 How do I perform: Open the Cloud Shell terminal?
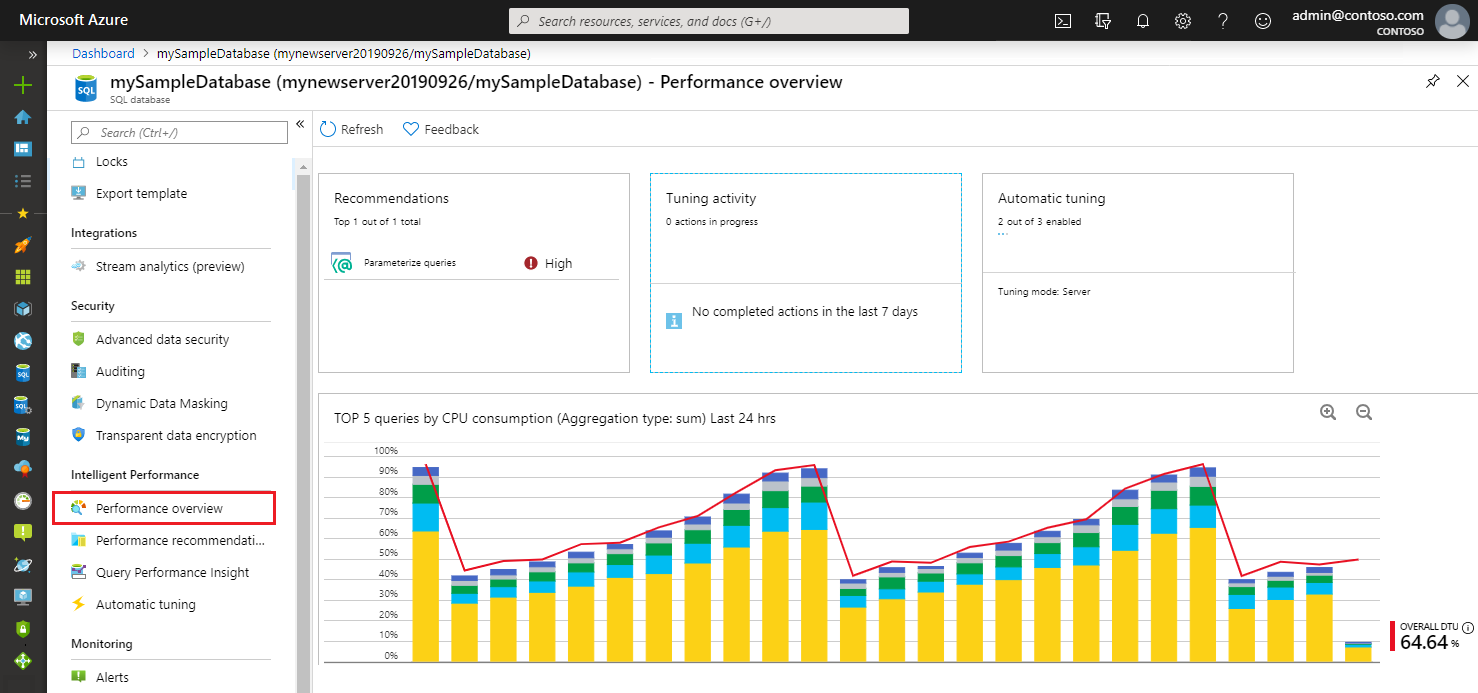pos(1062,20)
